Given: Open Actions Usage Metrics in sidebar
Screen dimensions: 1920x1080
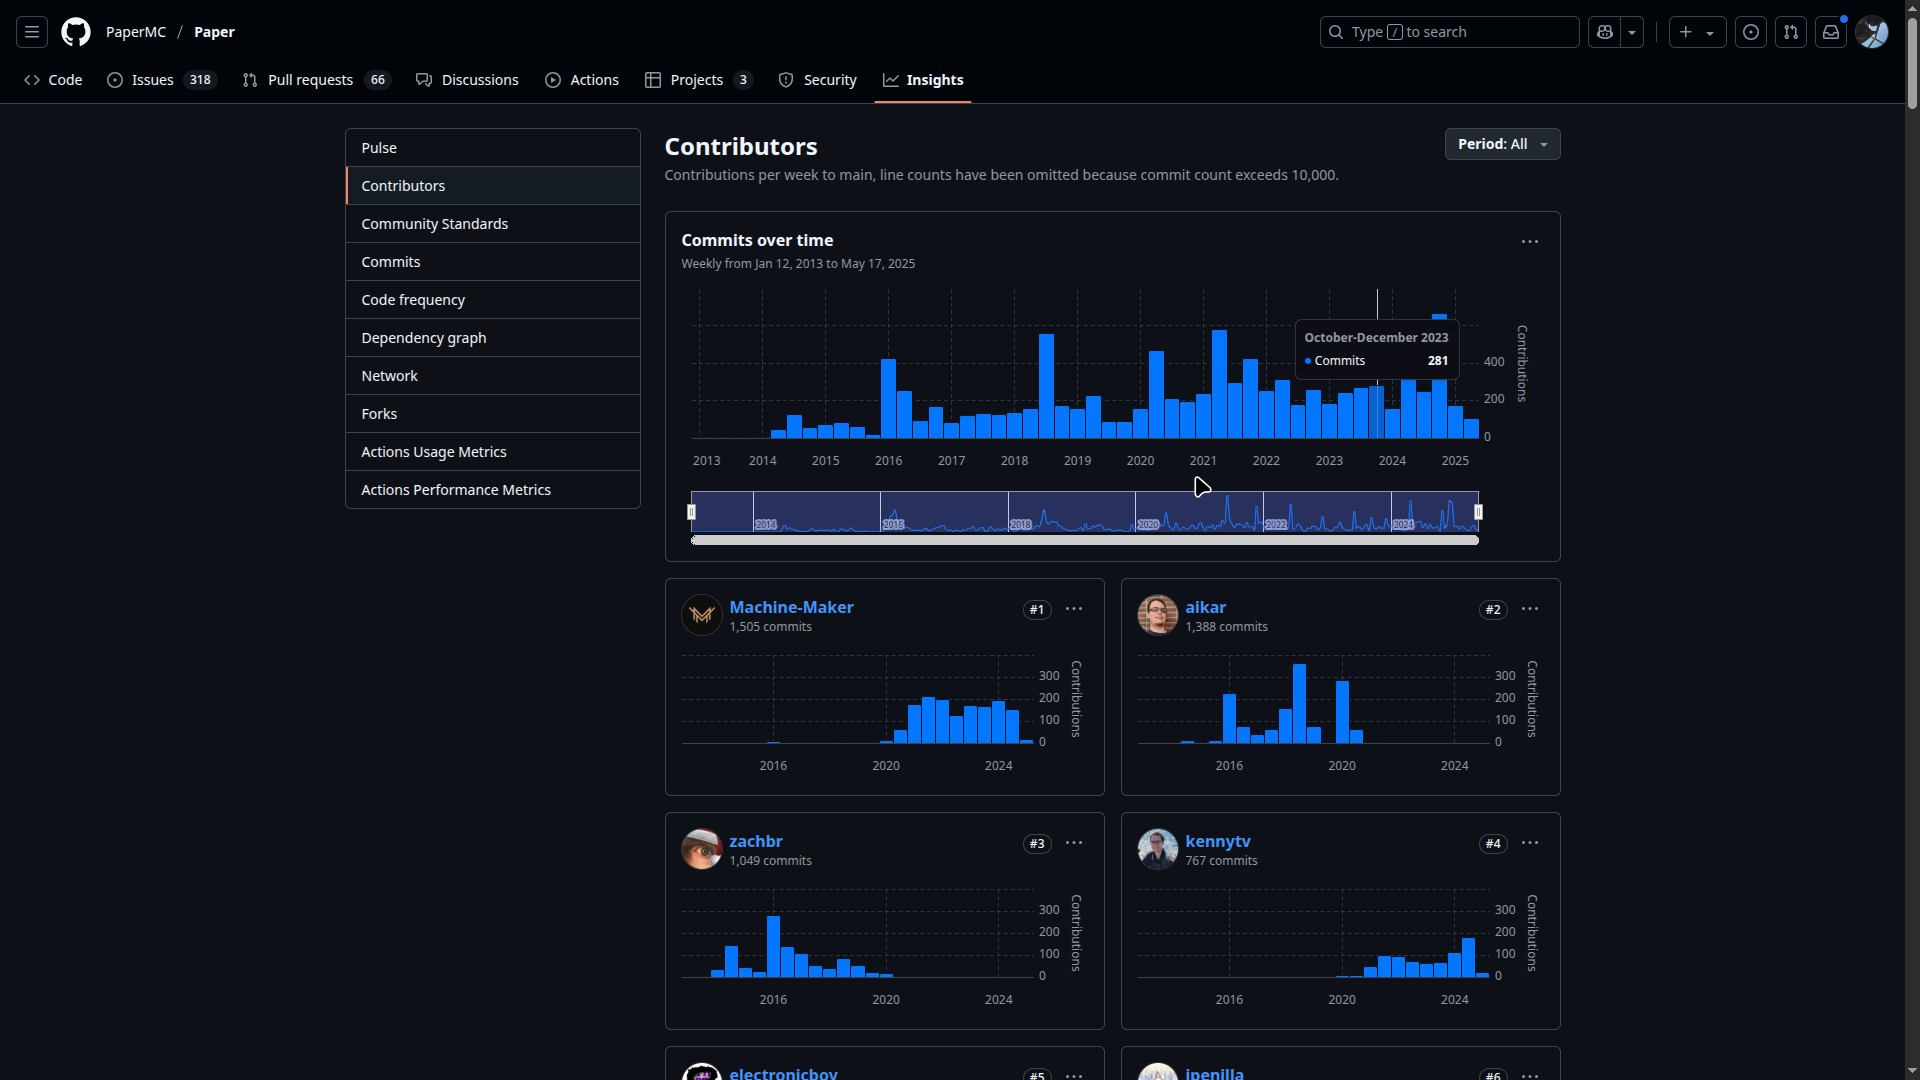Looking at the screenshot, I should (493, 452).
